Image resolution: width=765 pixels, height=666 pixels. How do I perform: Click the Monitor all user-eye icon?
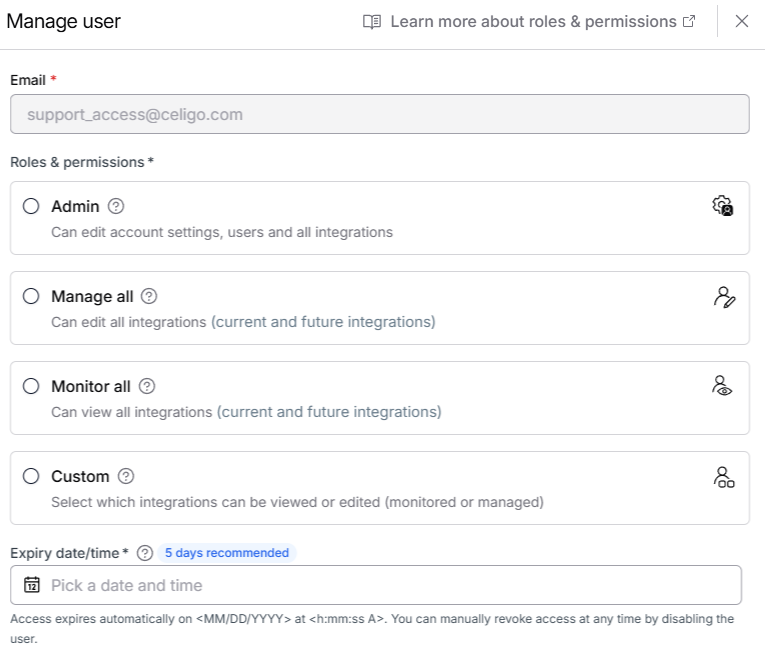tap(722, 386)
